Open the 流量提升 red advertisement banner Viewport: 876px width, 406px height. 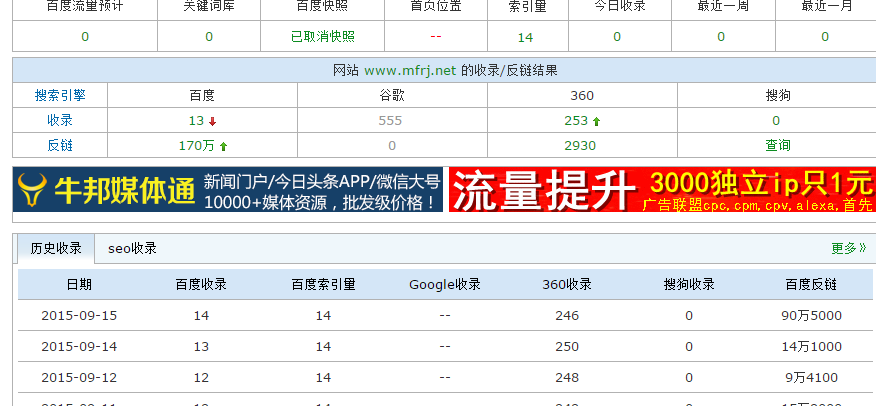click(660, 190)
